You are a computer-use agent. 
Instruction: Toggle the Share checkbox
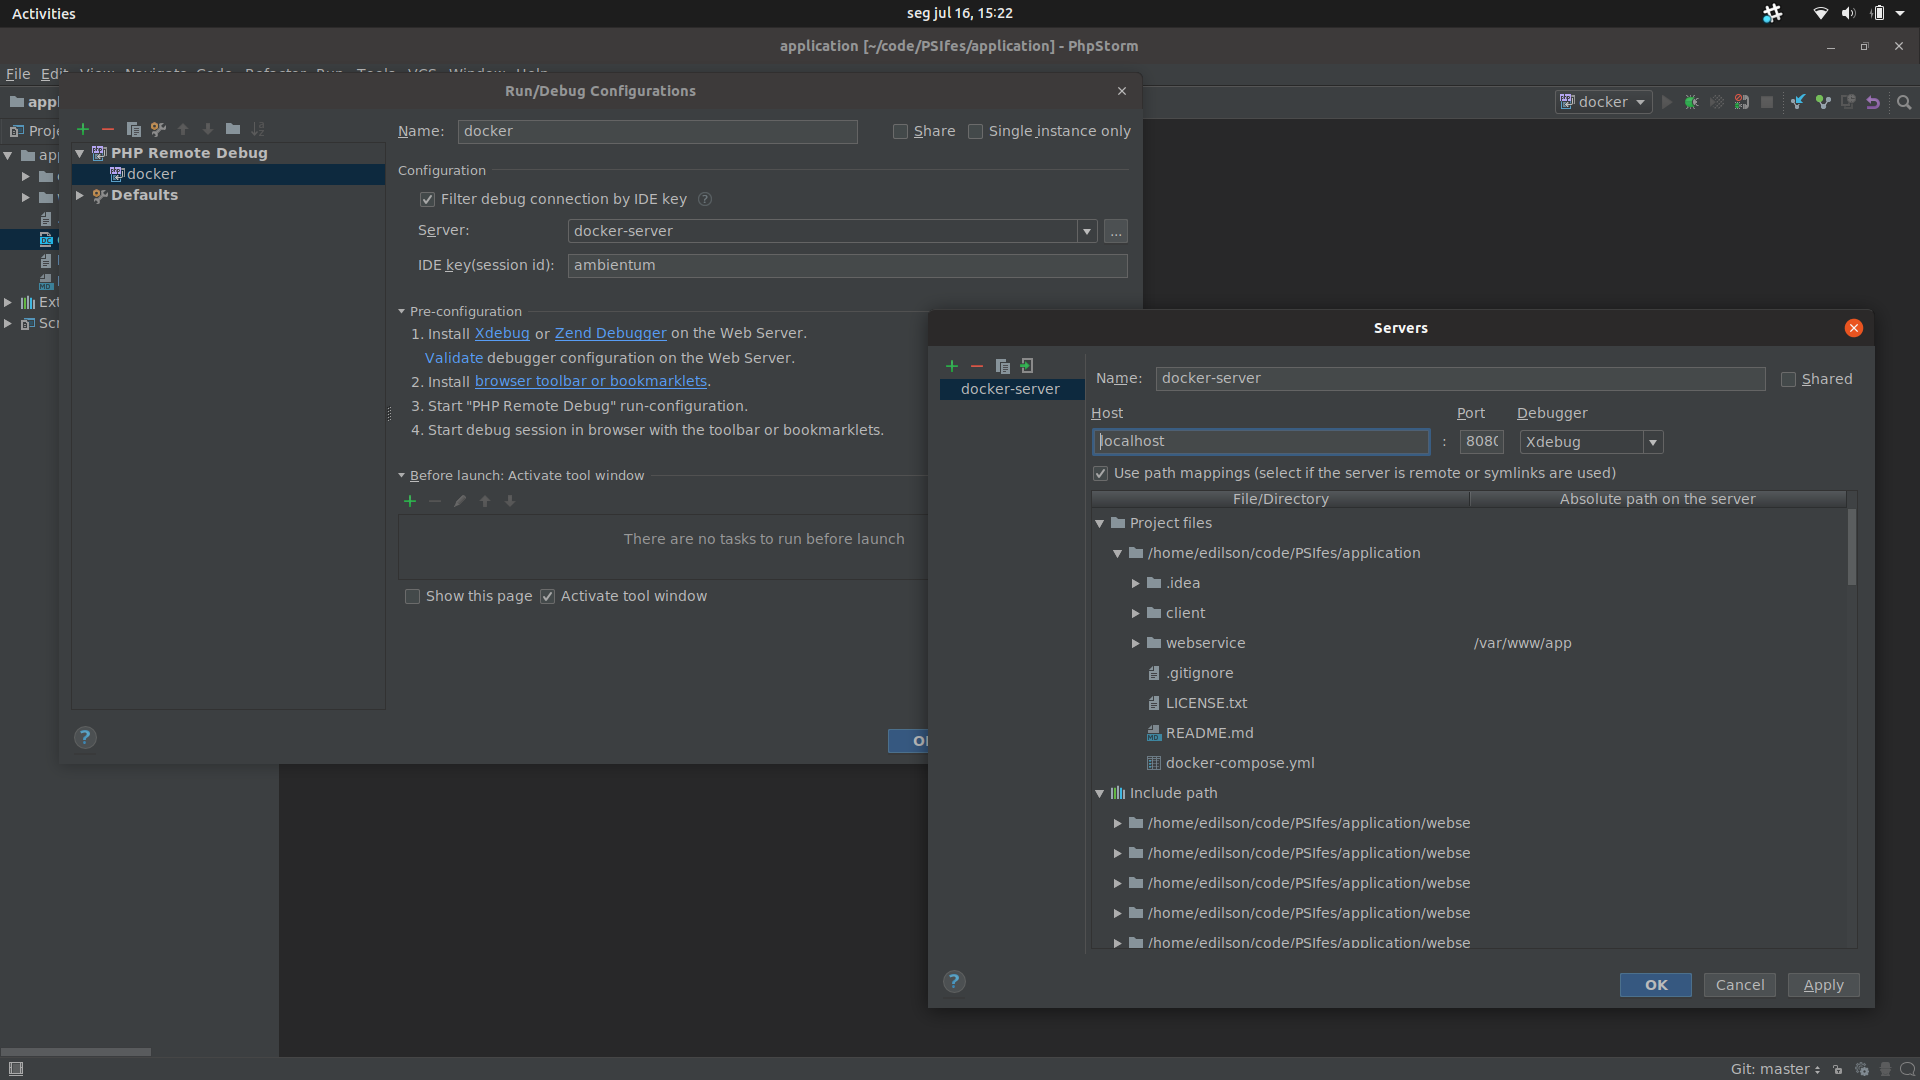(900, 132)
